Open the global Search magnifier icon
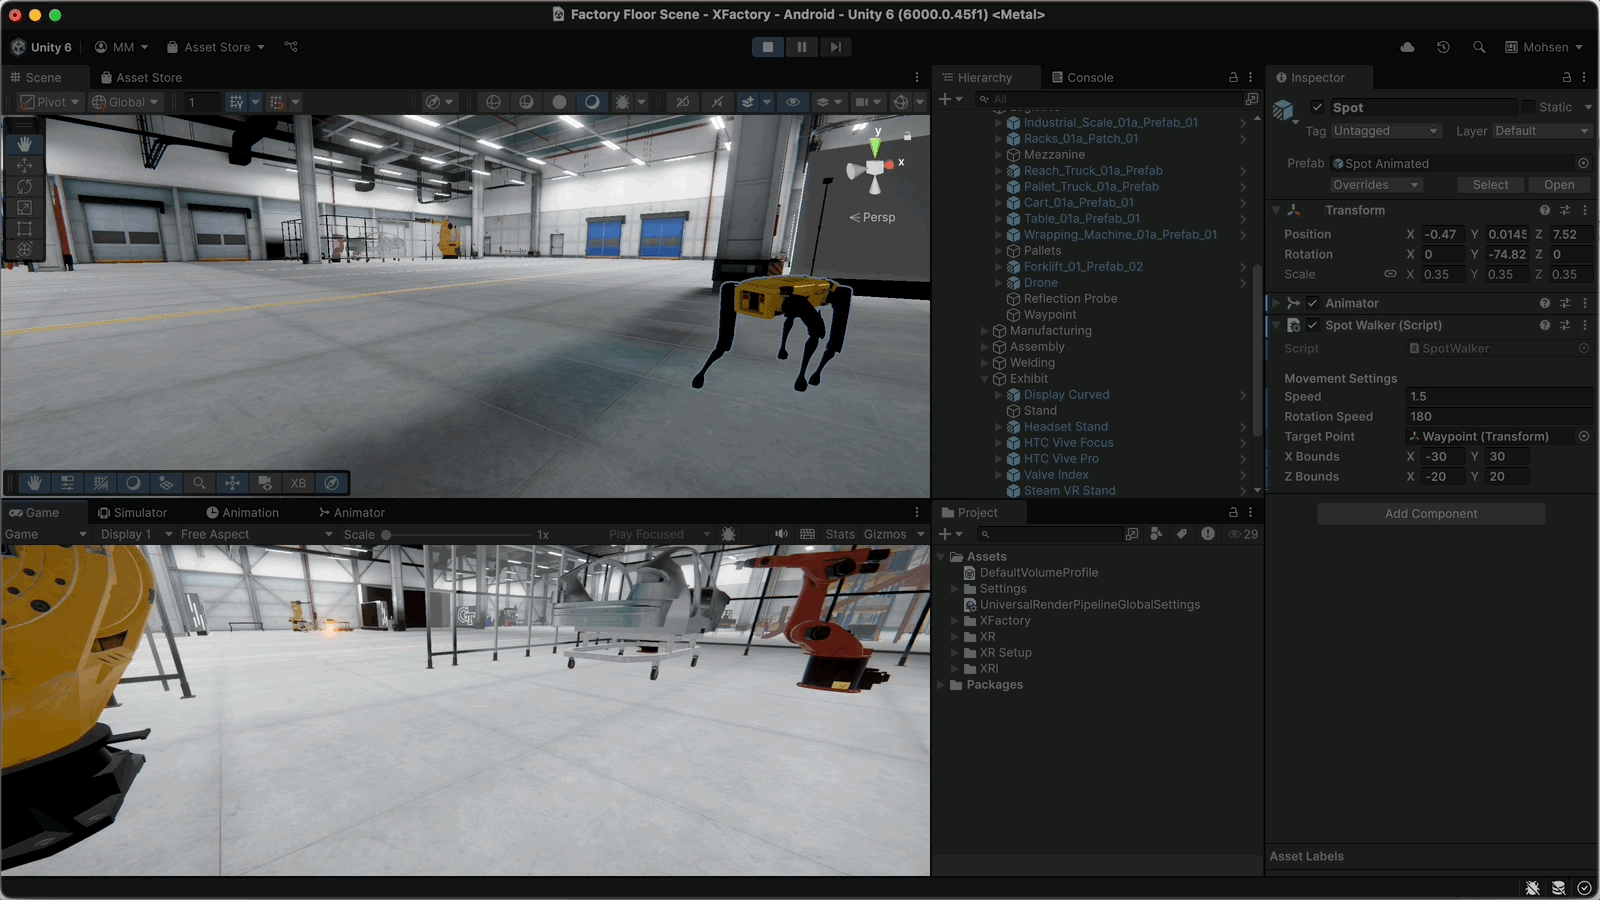Screen dimensions: 1600x900 pyautogui.click(x=1479, y=47)
